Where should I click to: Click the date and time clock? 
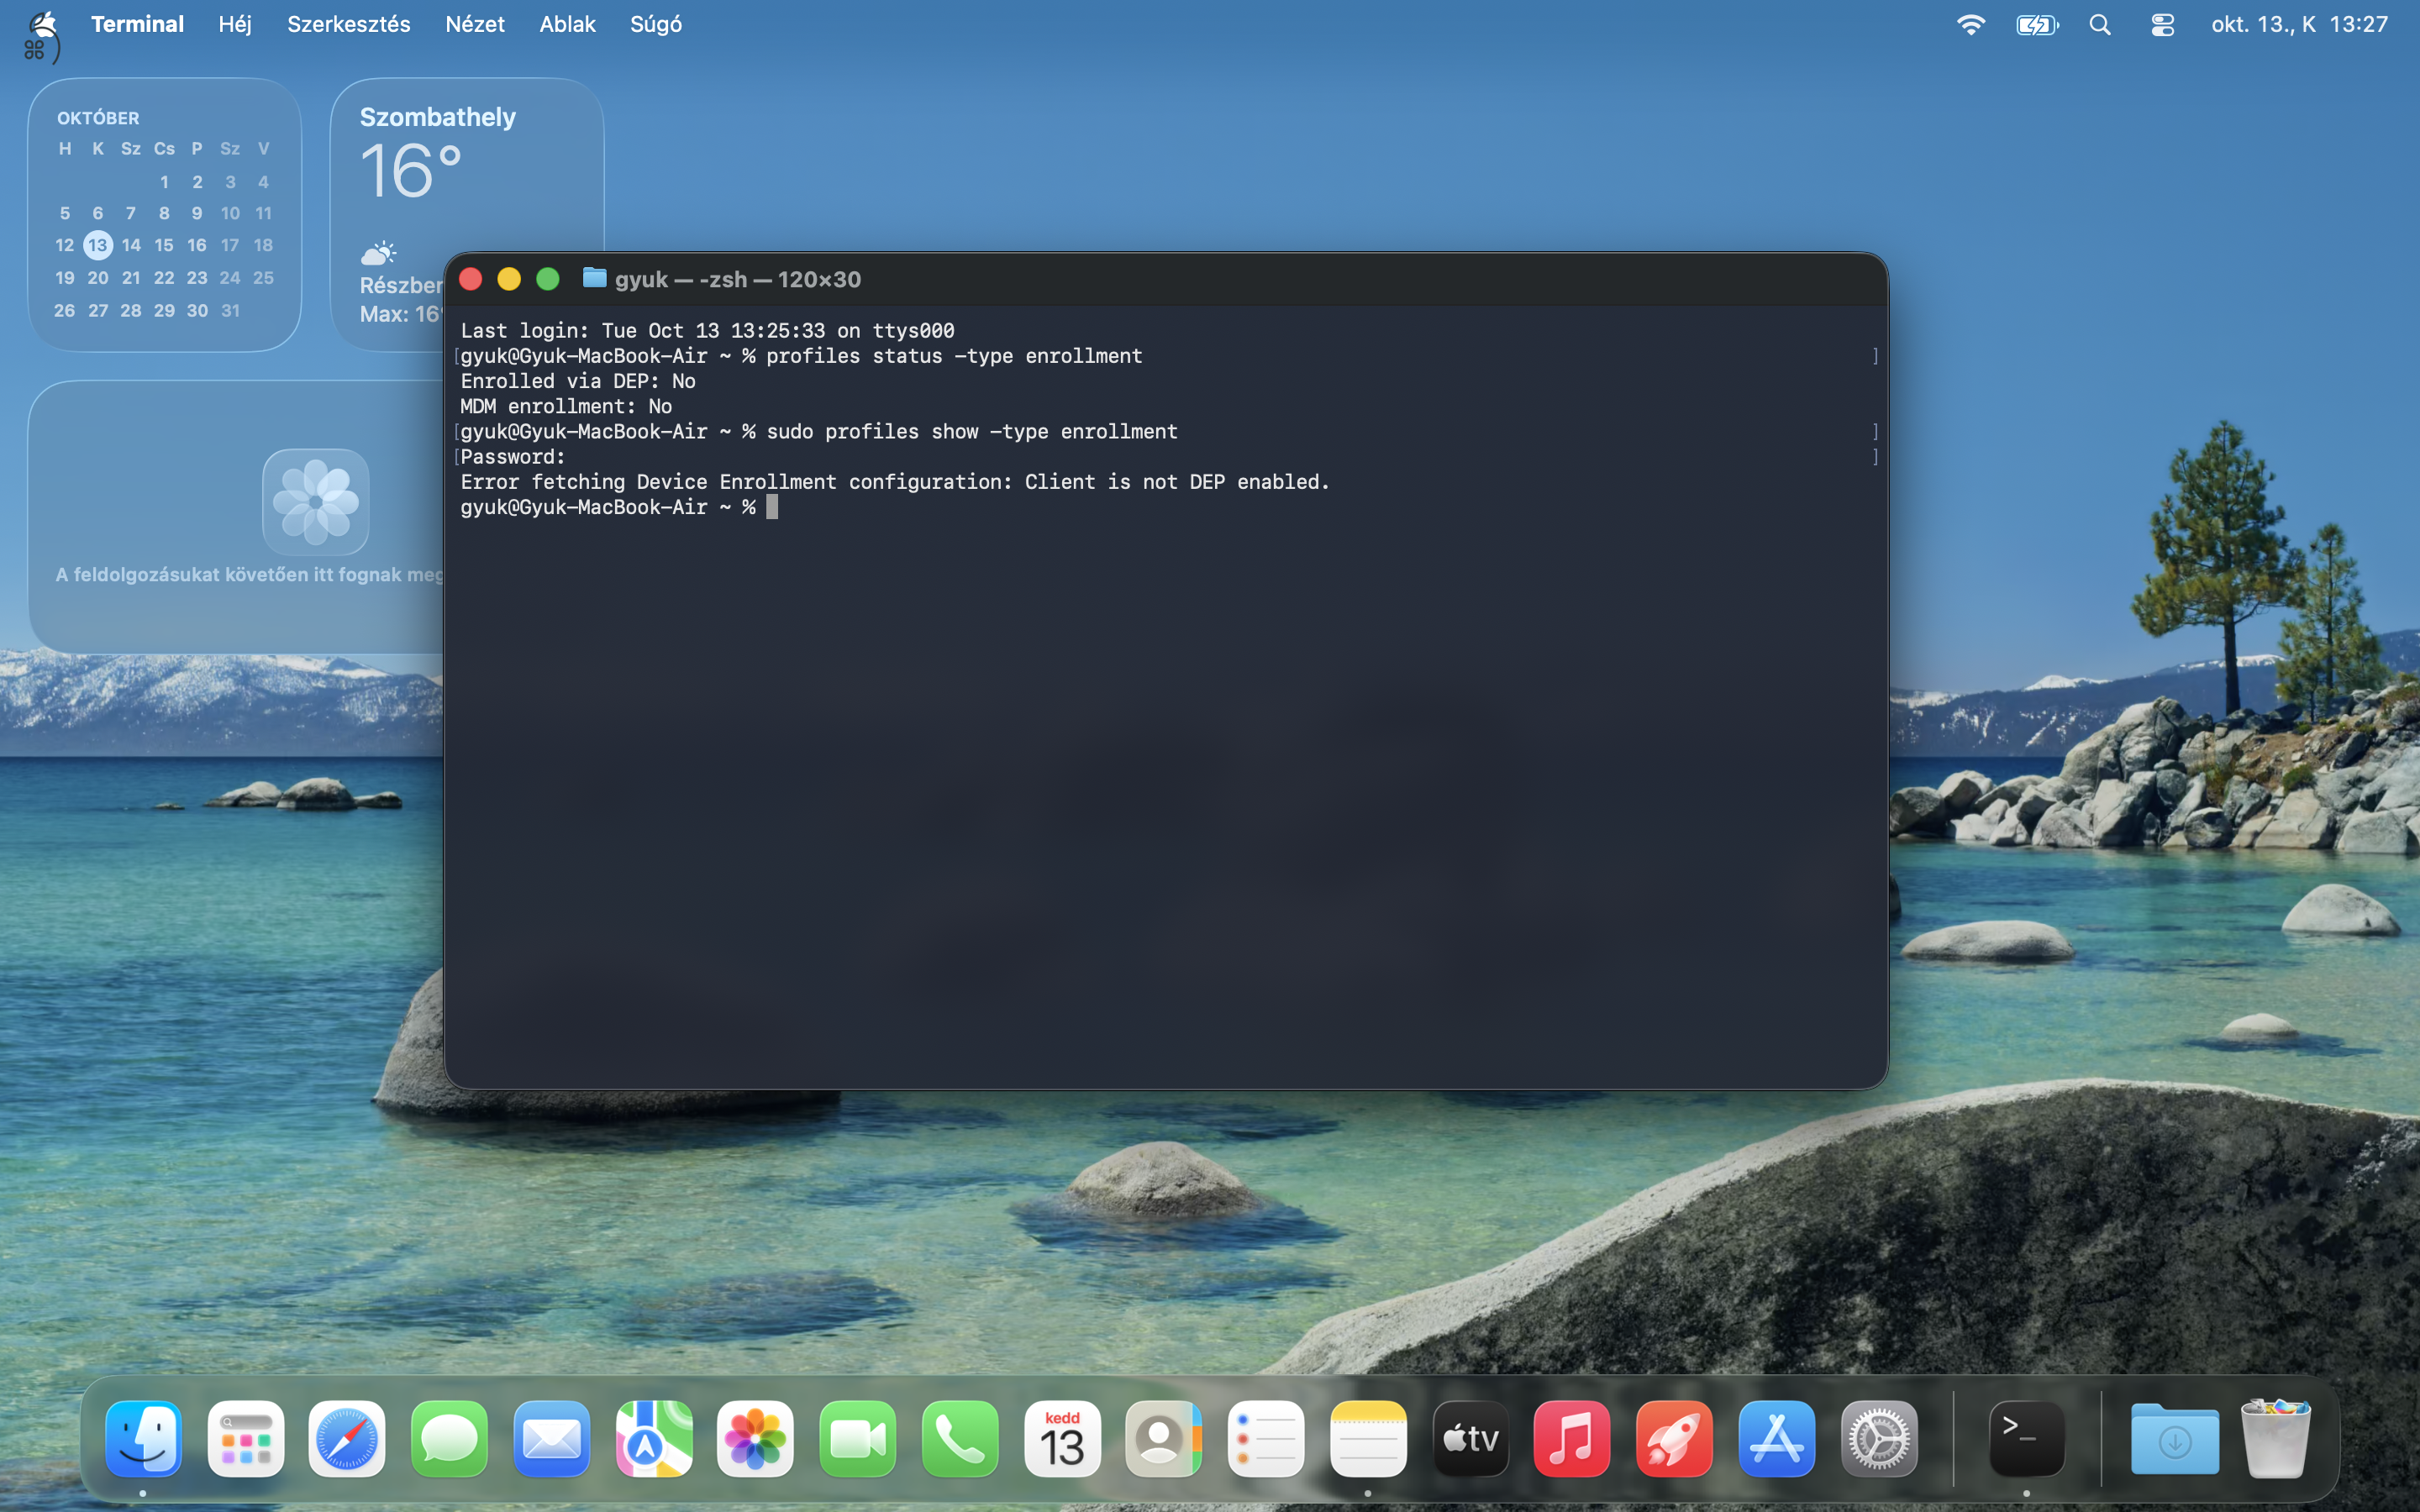[2299, 24]
